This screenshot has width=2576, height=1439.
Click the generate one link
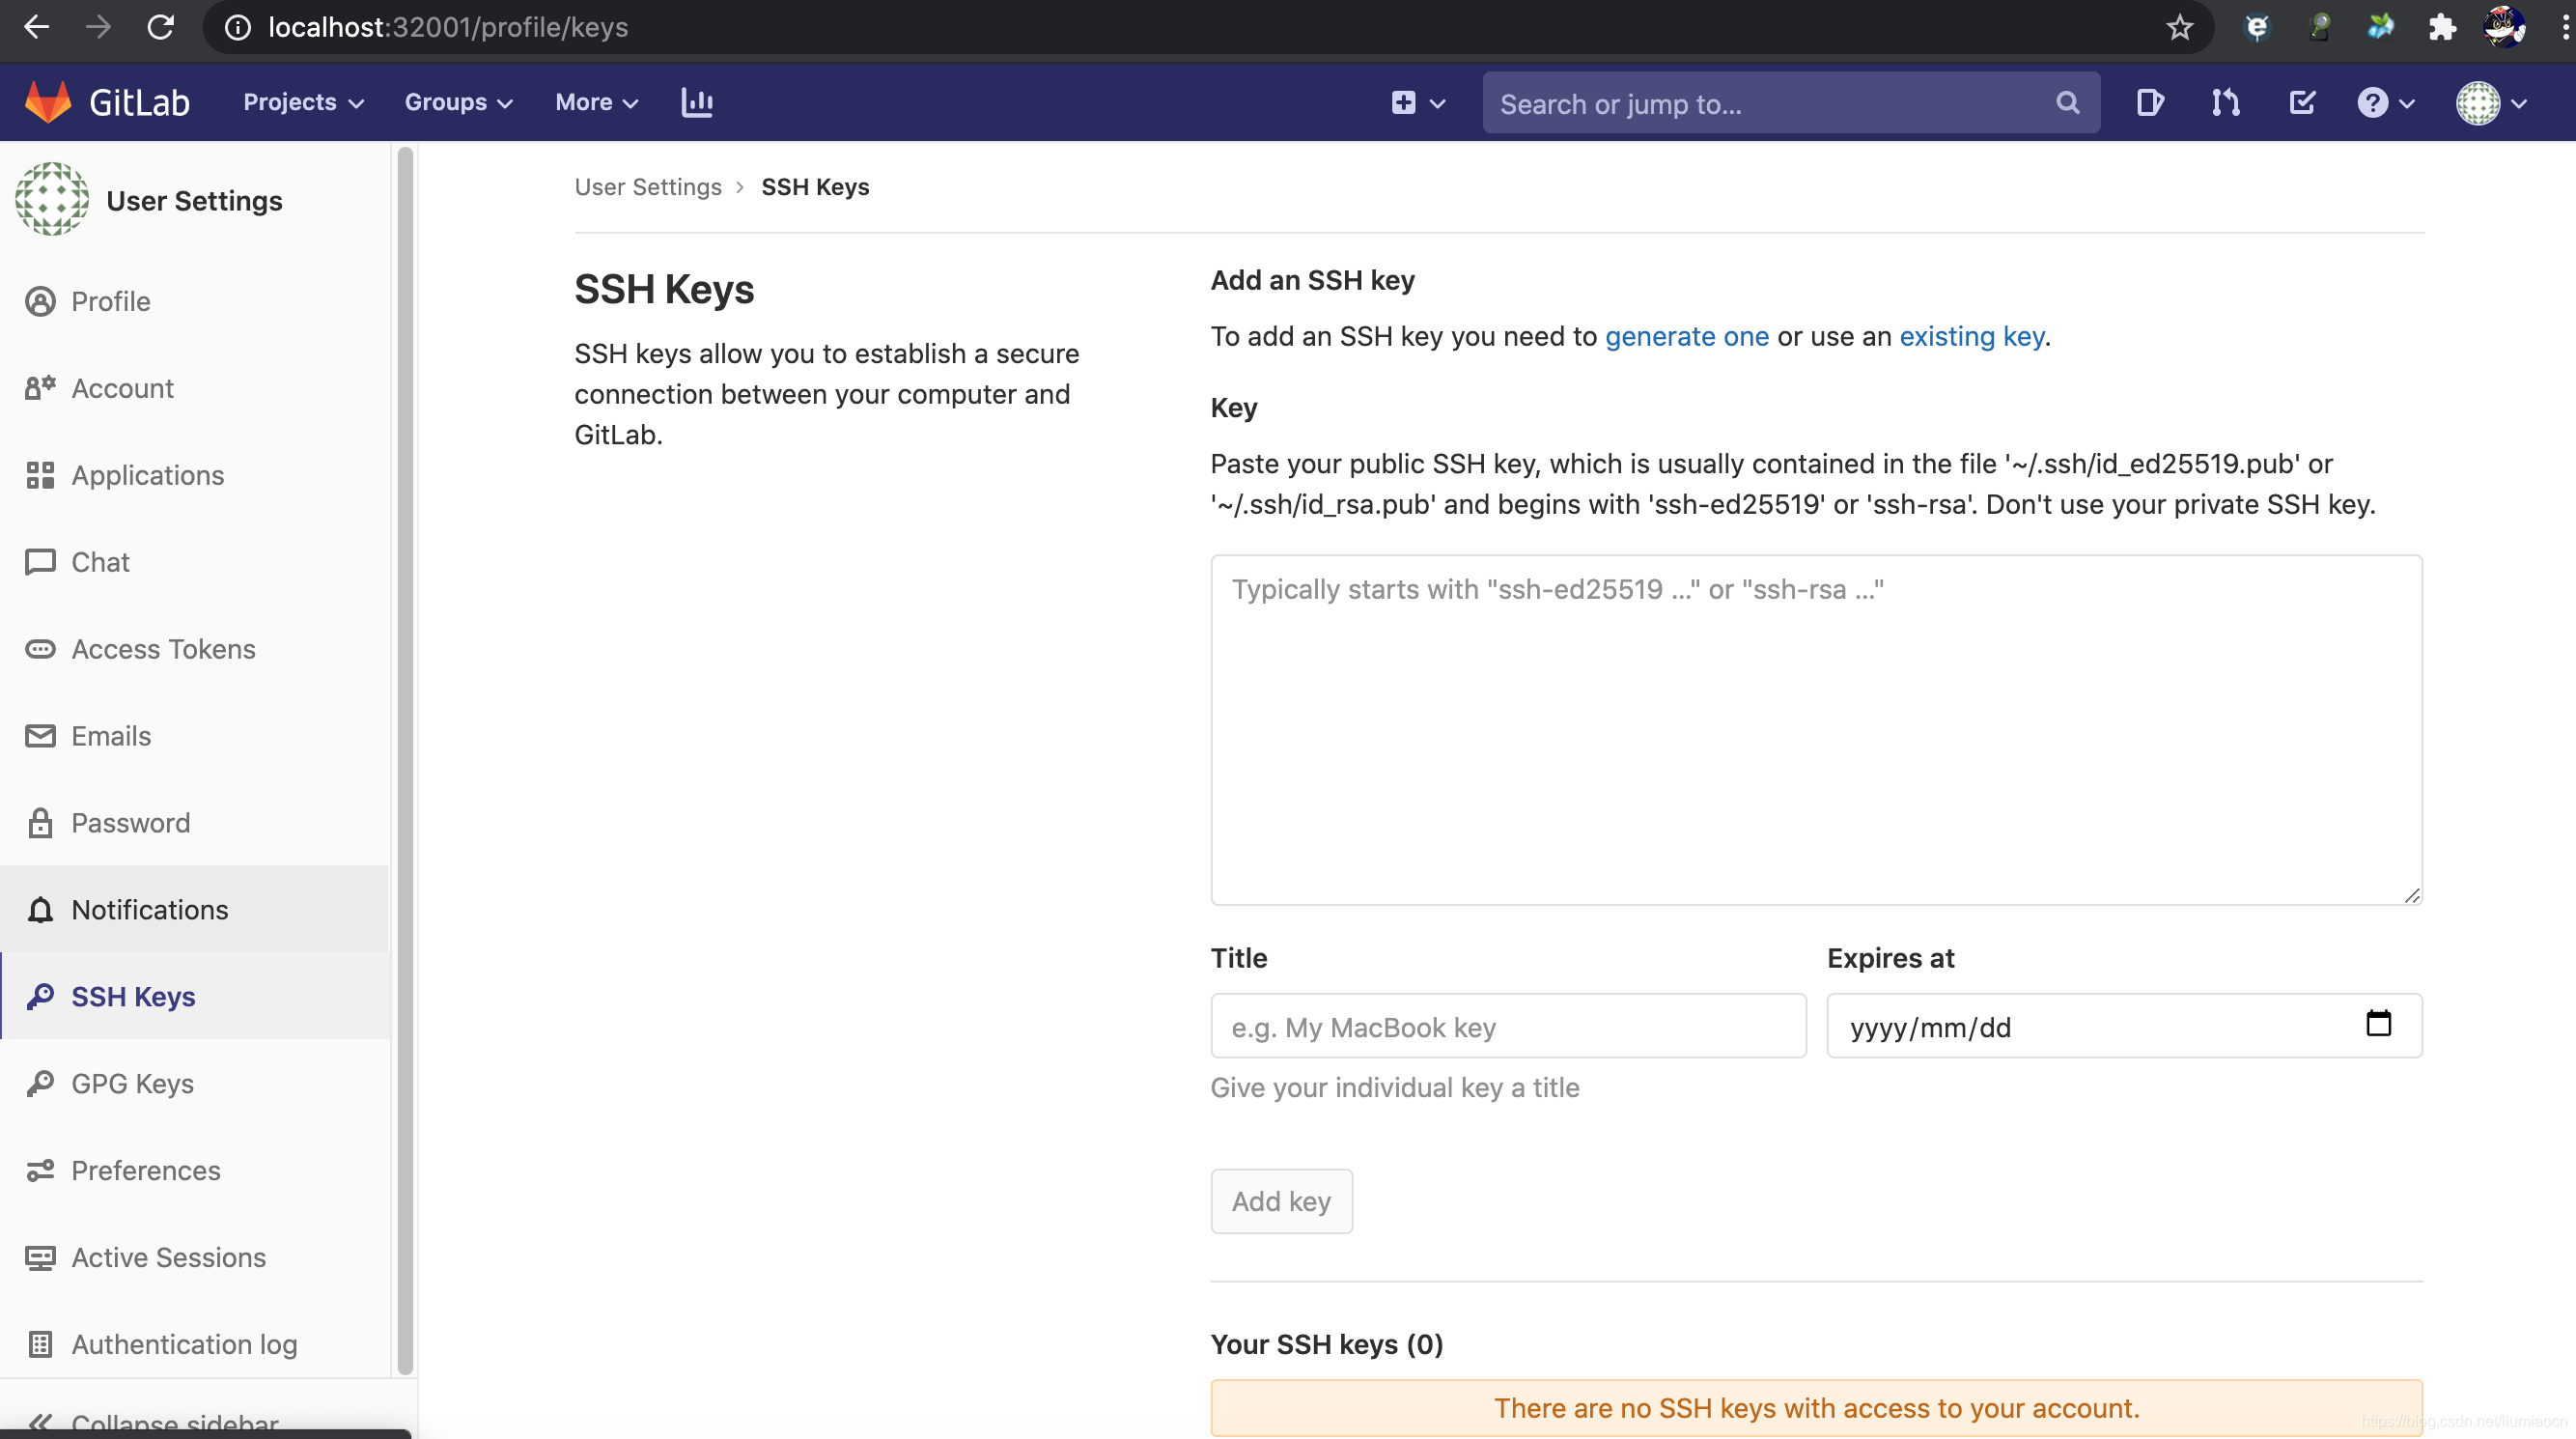tap(1686, 334)
